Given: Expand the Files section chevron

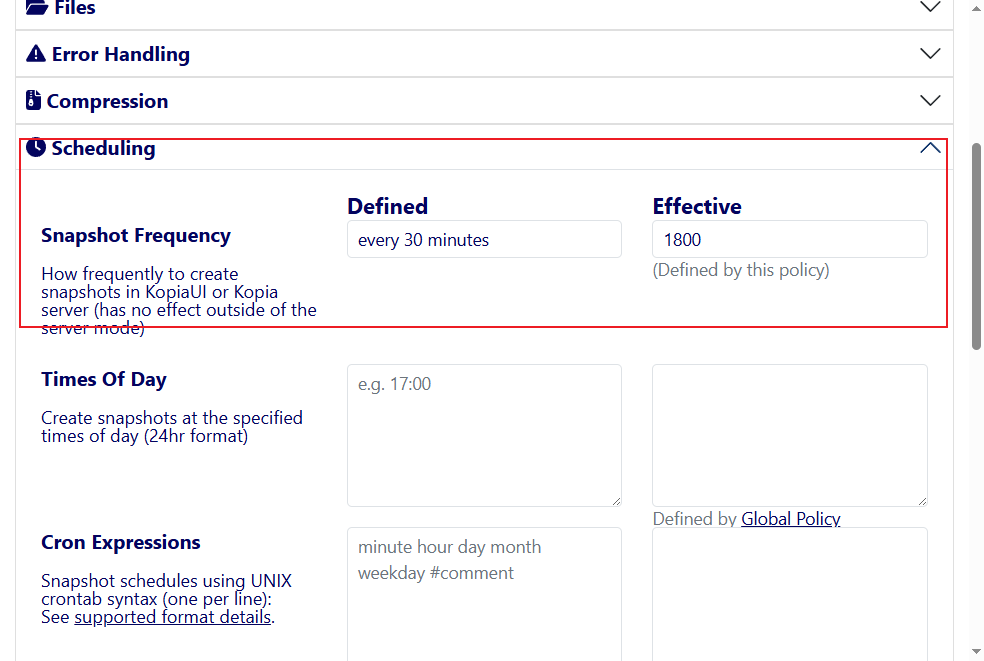Looking at the screenshot, I should coord(930,7).
